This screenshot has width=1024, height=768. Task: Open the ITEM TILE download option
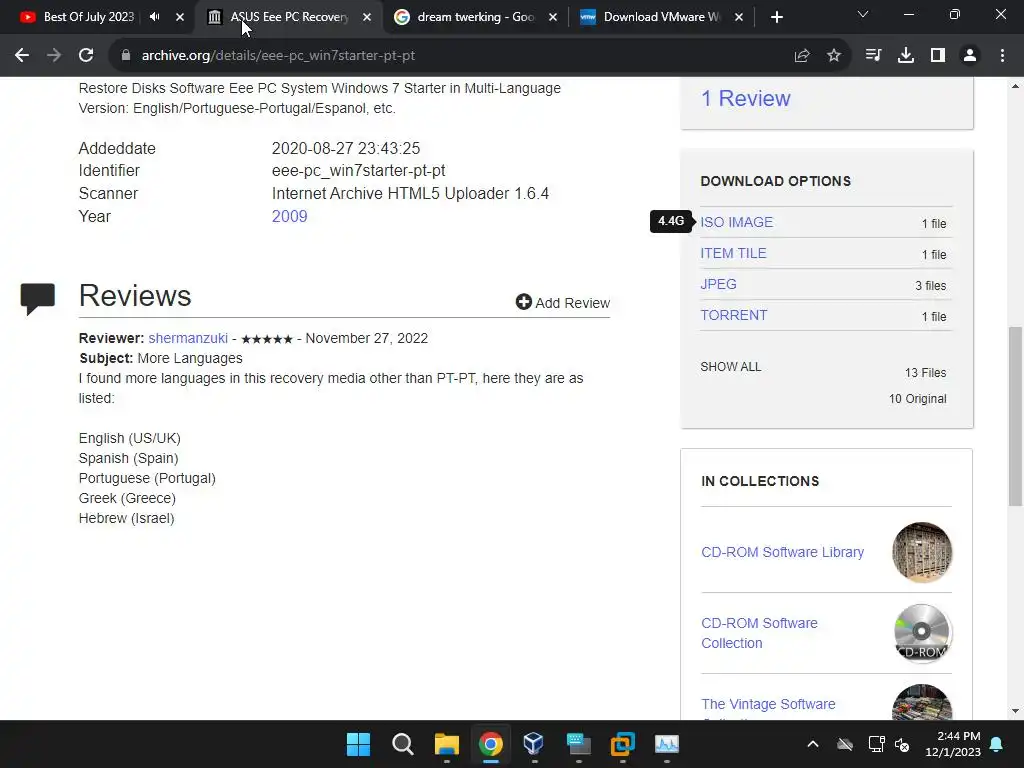[x=733, y=253]
